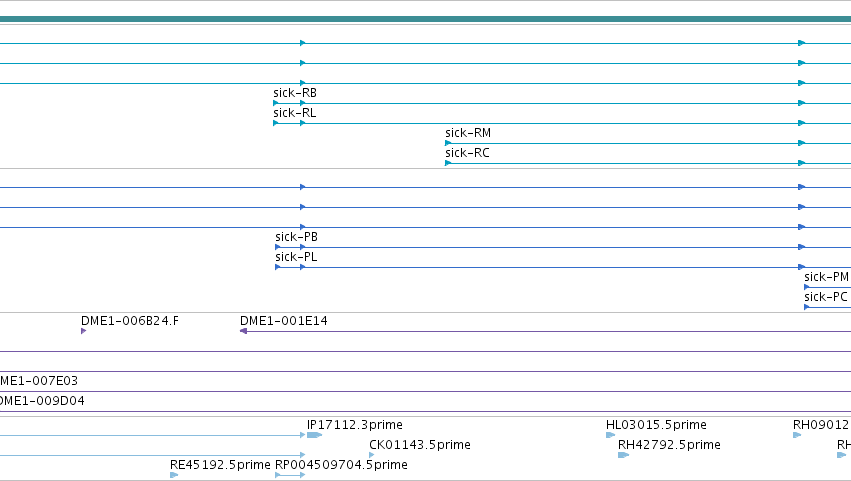Click the sick-RC transcript start arrow
851x481 pixels.
pos(448,163)
